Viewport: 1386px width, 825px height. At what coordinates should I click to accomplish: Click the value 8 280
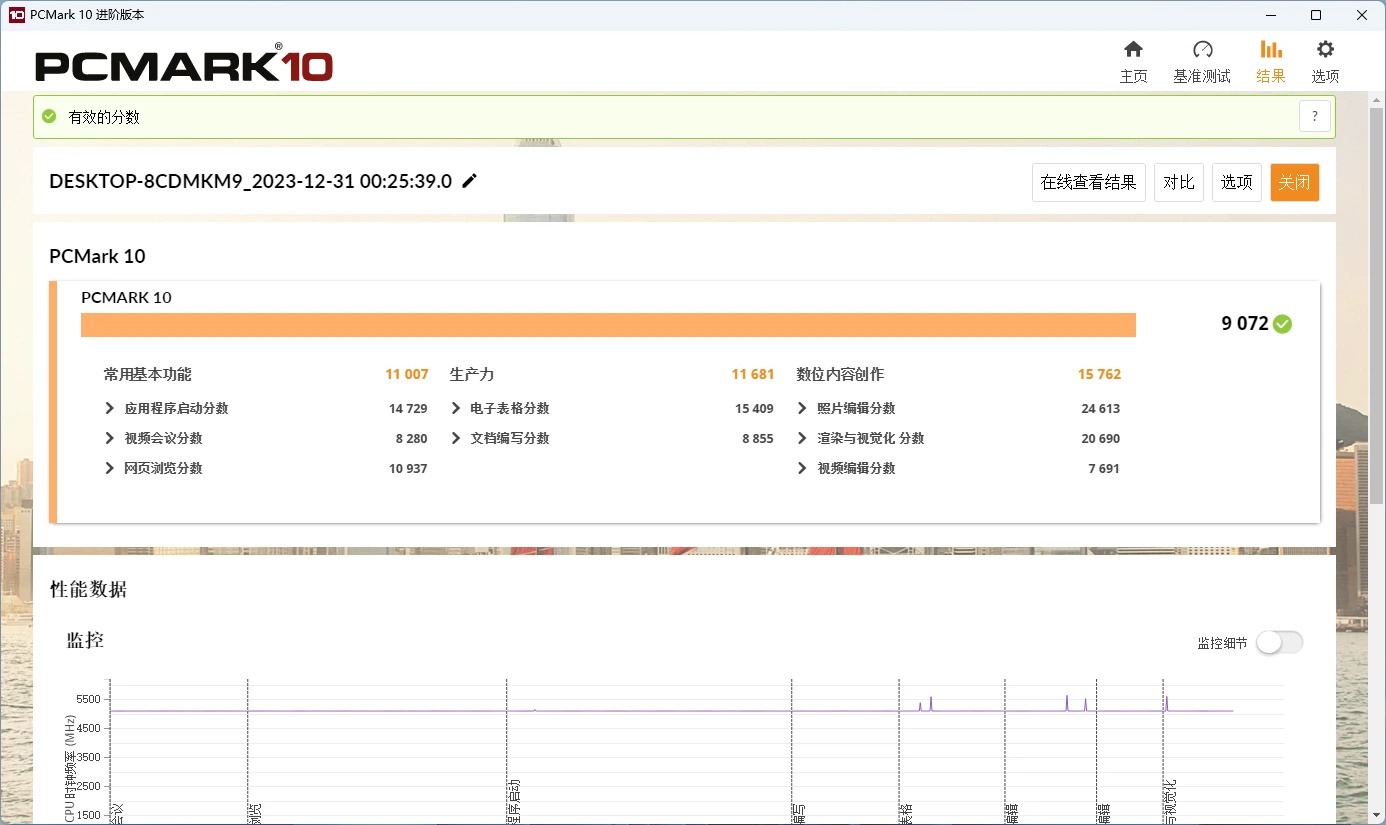tap(411, 438)
